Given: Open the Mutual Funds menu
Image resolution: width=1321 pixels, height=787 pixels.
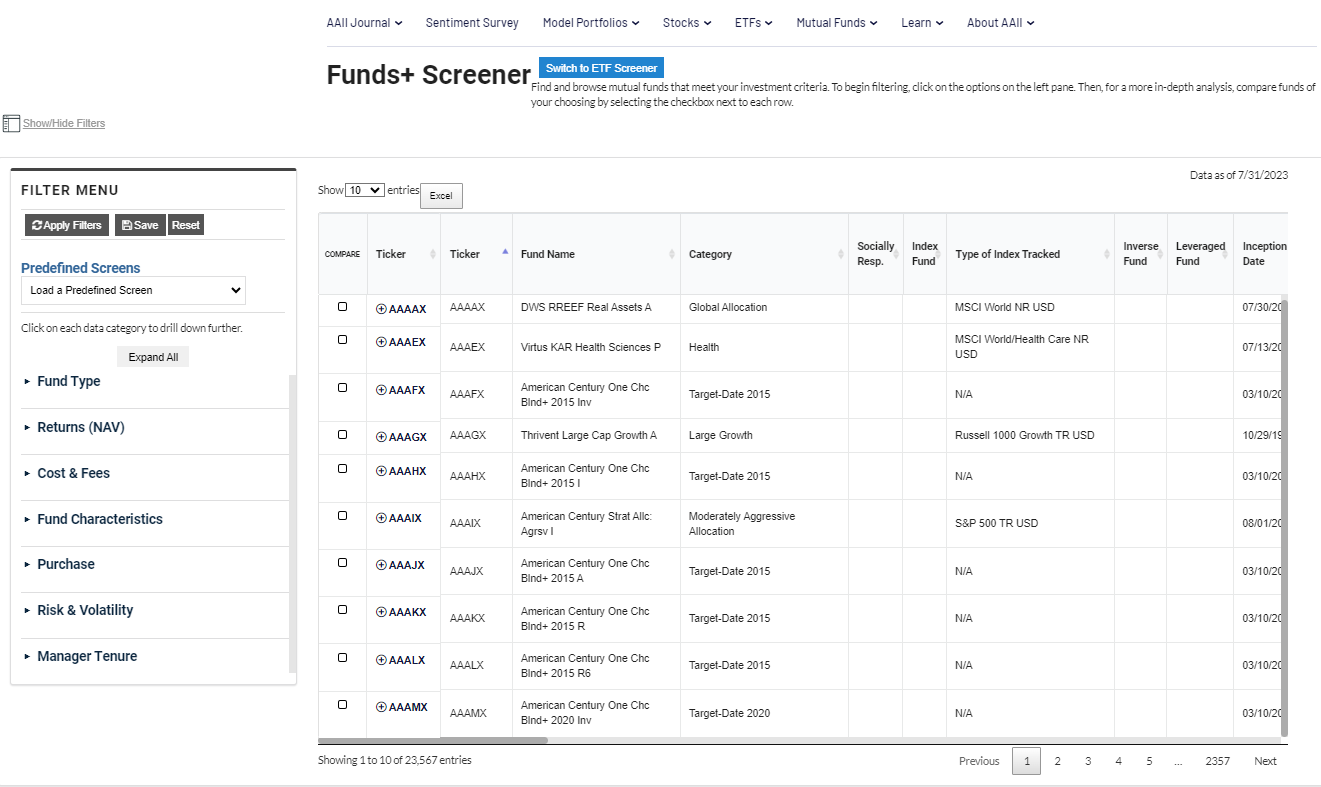Looking at the screenshot, I should 836,22.
